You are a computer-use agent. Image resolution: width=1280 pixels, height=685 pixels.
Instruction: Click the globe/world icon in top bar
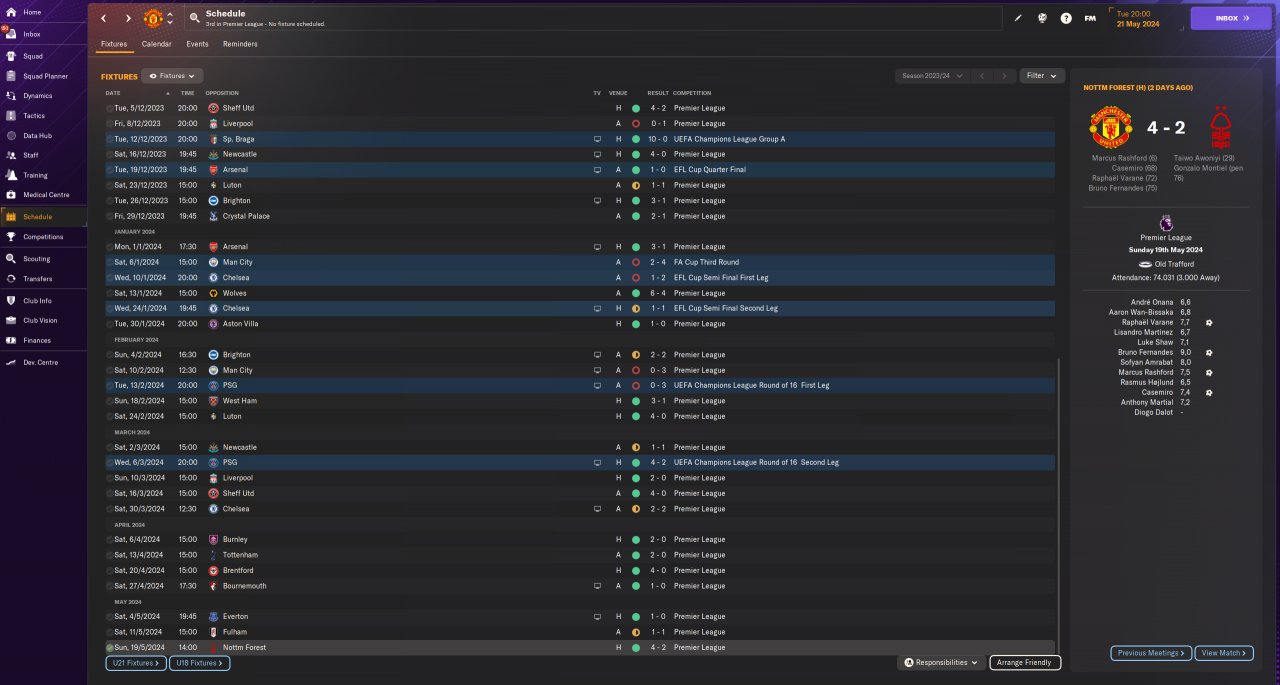1042,18
